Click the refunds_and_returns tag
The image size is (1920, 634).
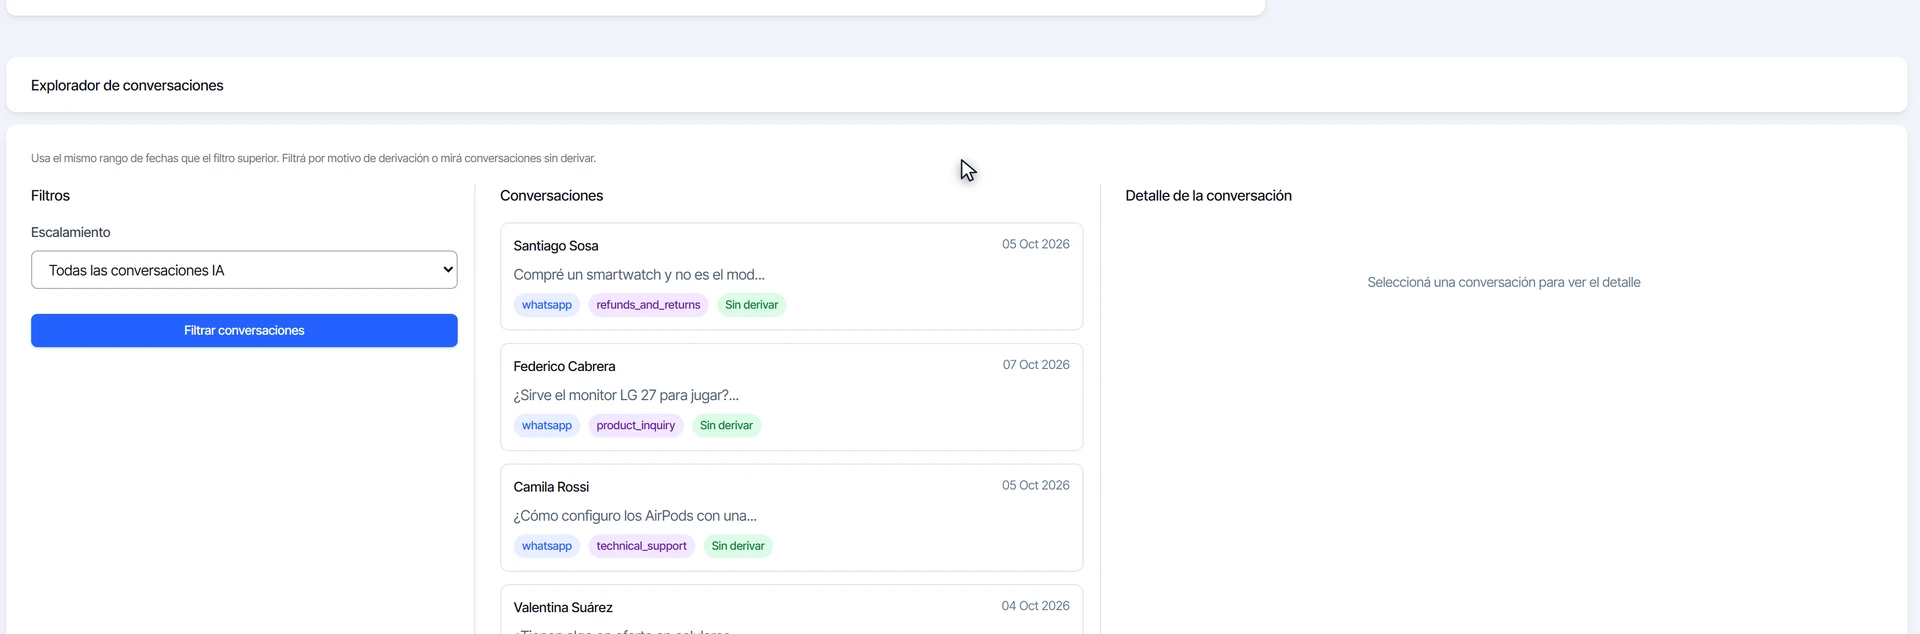(x=648, y=305)
